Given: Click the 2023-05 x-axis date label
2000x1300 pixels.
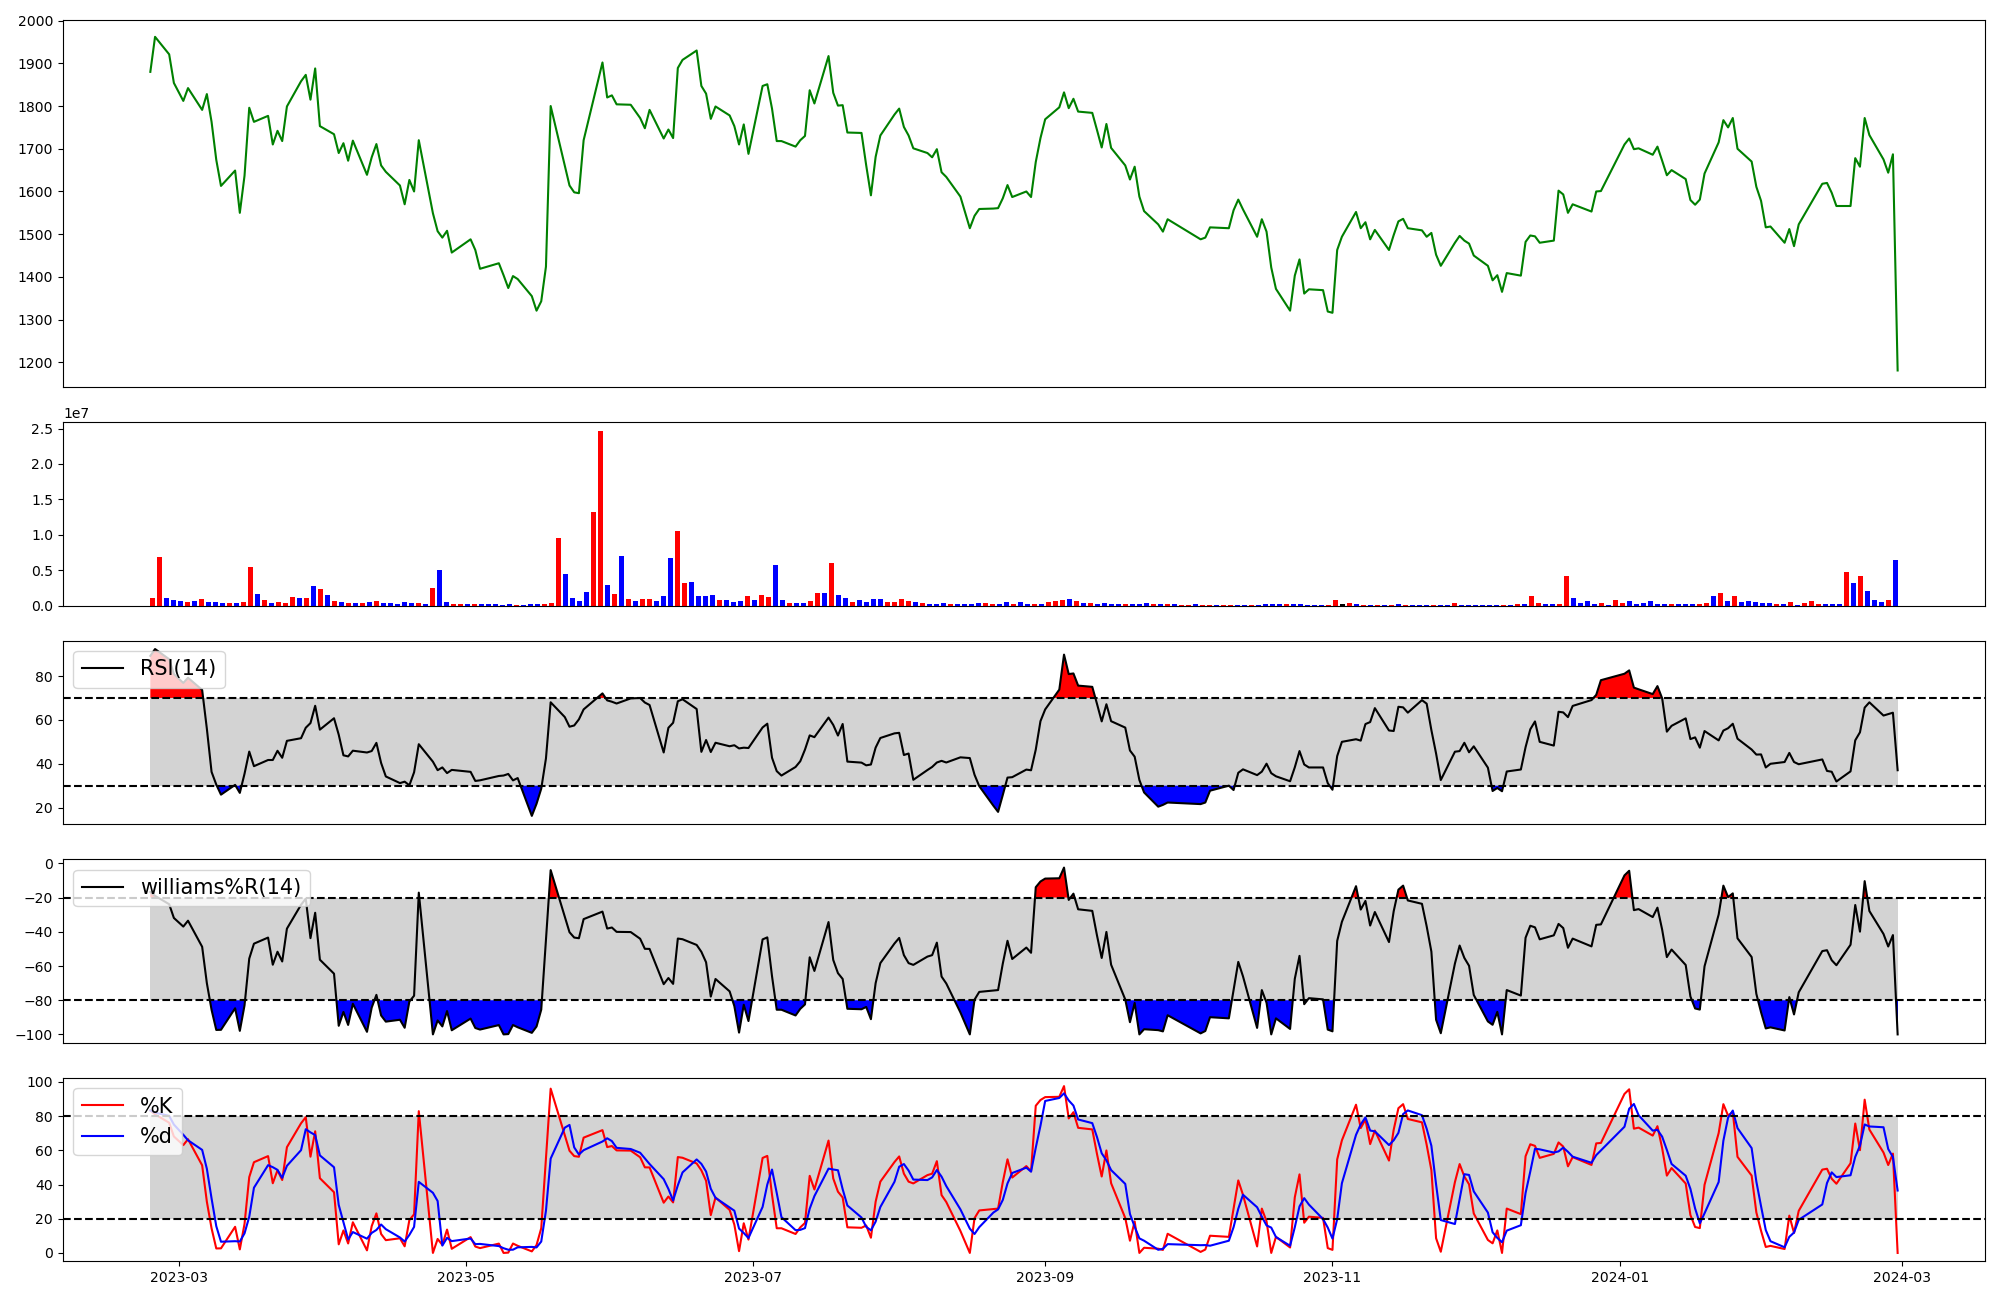Looking at the screenshot, I should coord(466,1277).
